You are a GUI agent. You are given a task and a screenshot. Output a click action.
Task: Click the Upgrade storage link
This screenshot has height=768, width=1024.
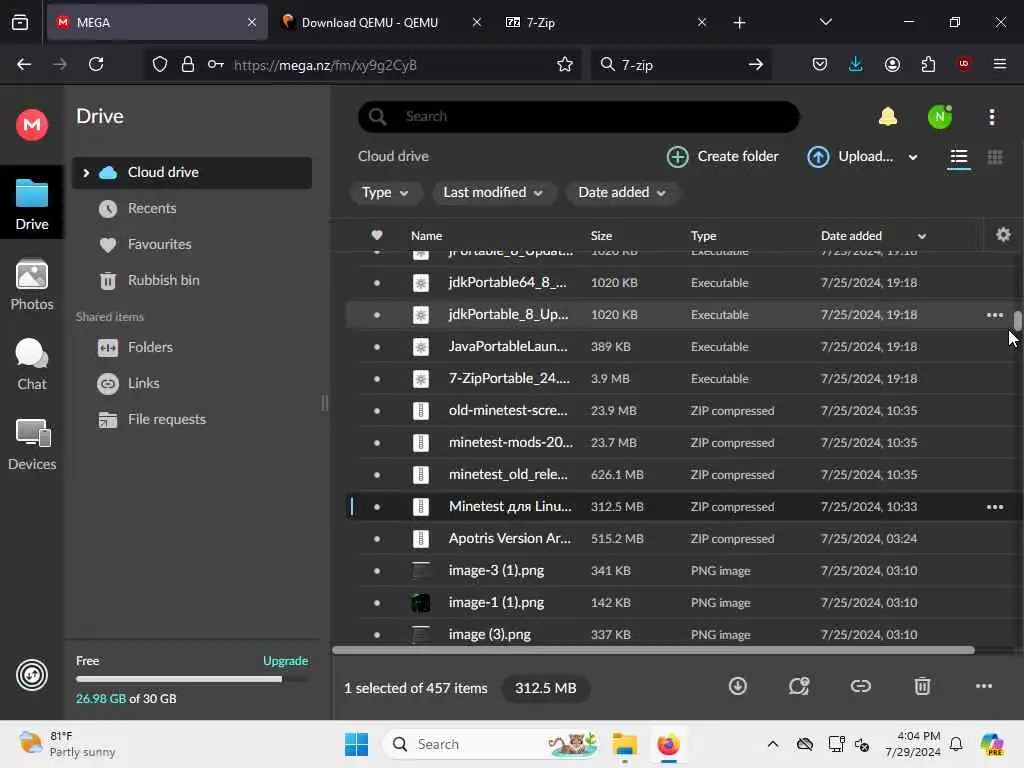tap(285, 661)
